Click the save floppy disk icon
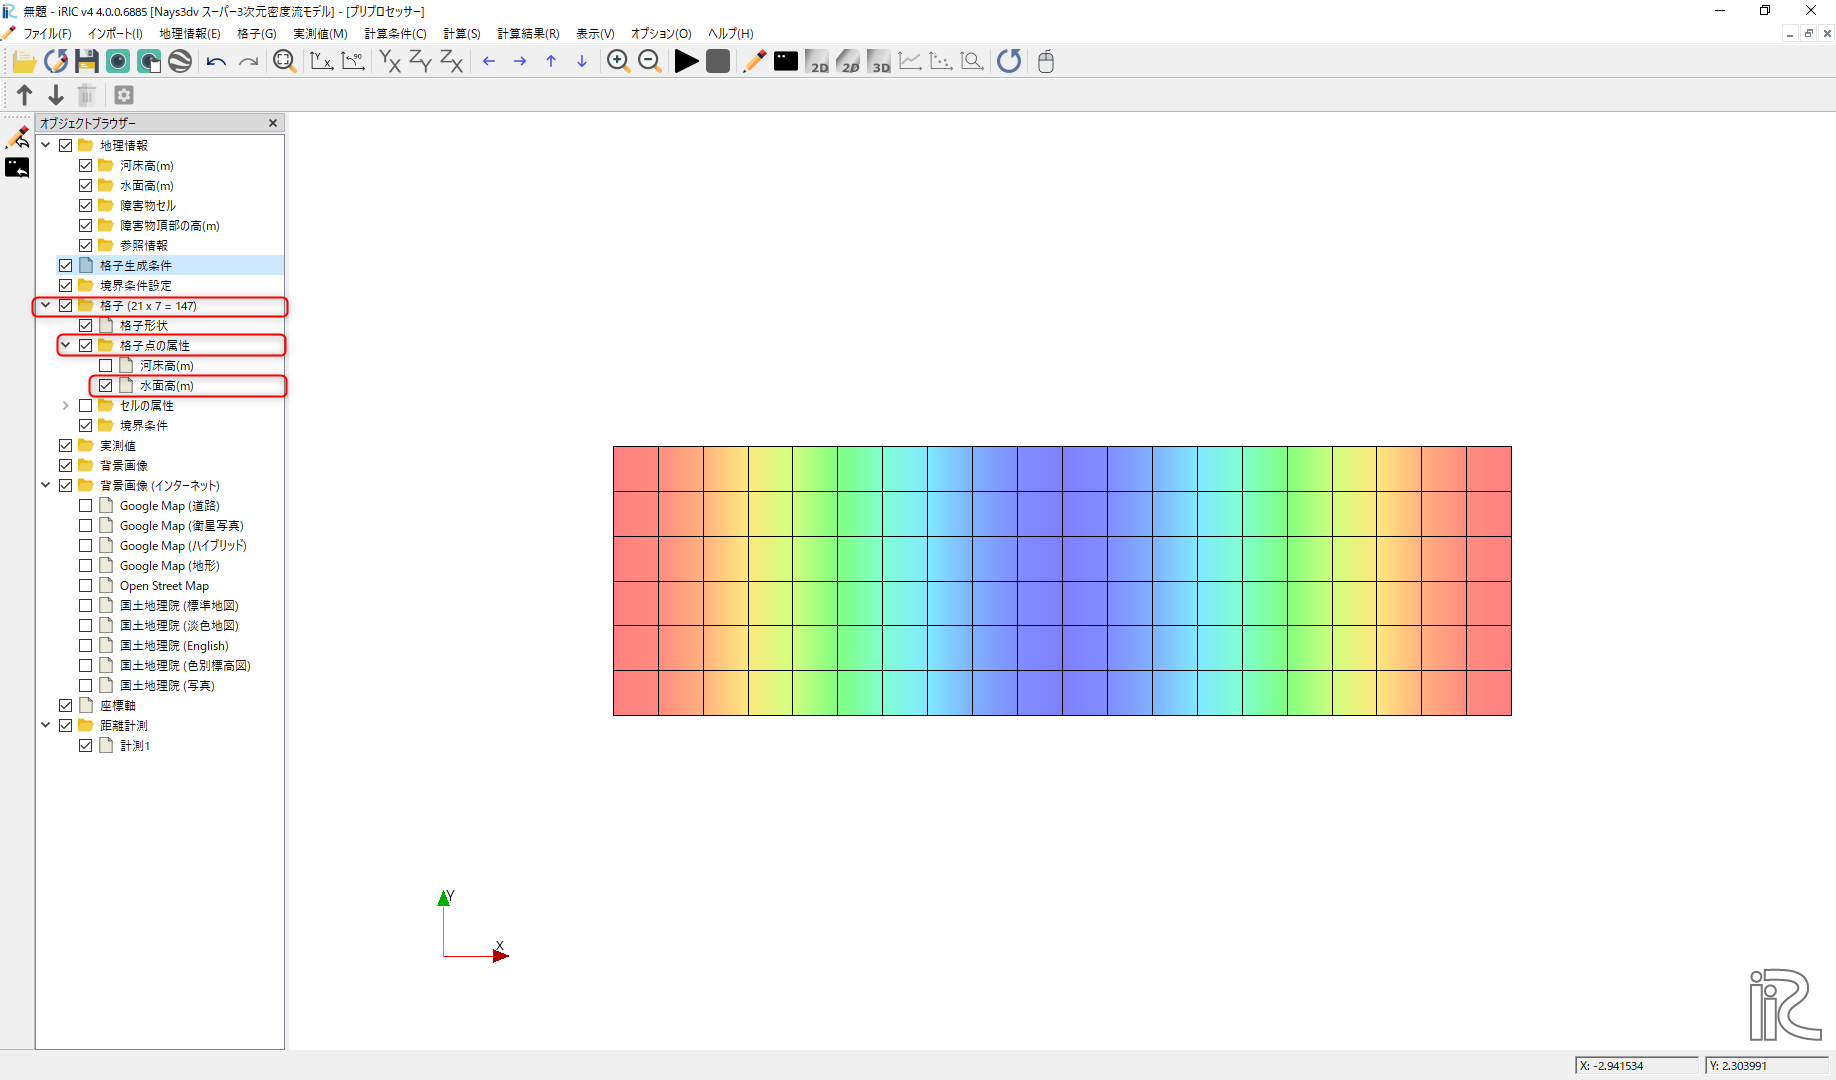 click(x=87, y=62)
